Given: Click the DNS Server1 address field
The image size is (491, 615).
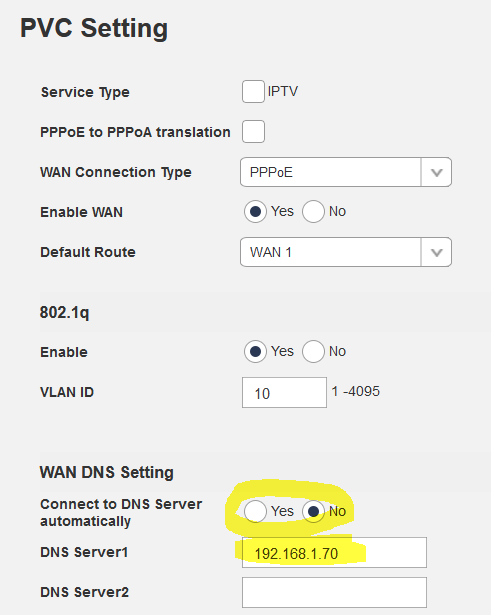Looking at the screenshot, I should click(334, 553).
